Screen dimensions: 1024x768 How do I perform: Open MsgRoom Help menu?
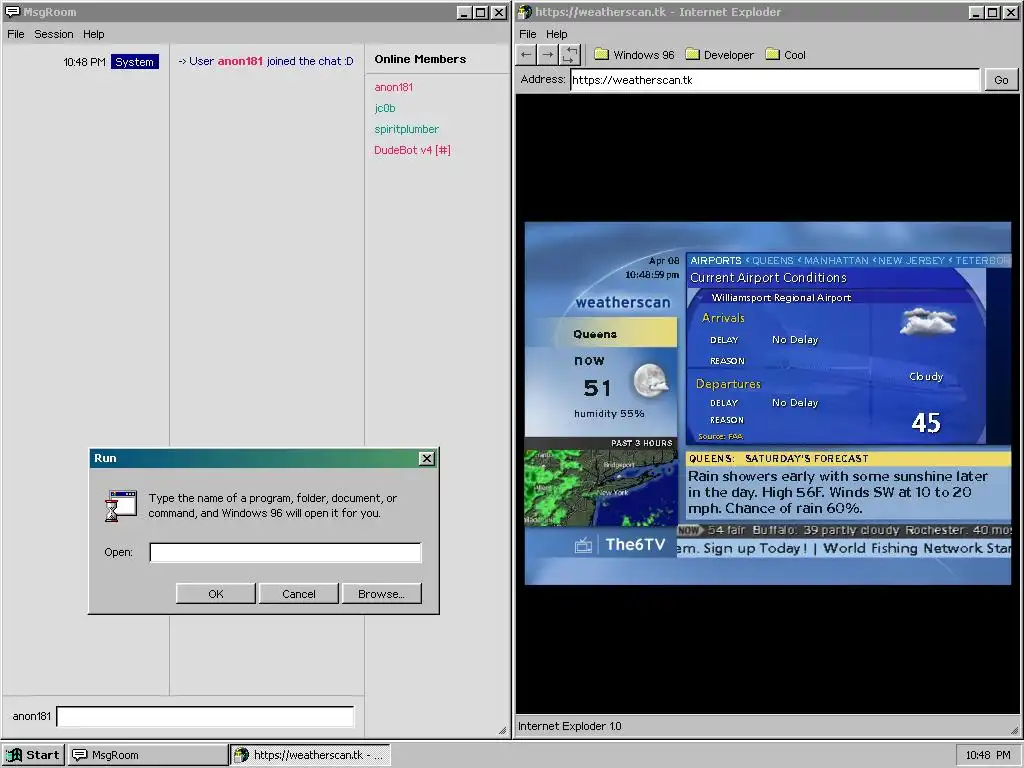93,34
